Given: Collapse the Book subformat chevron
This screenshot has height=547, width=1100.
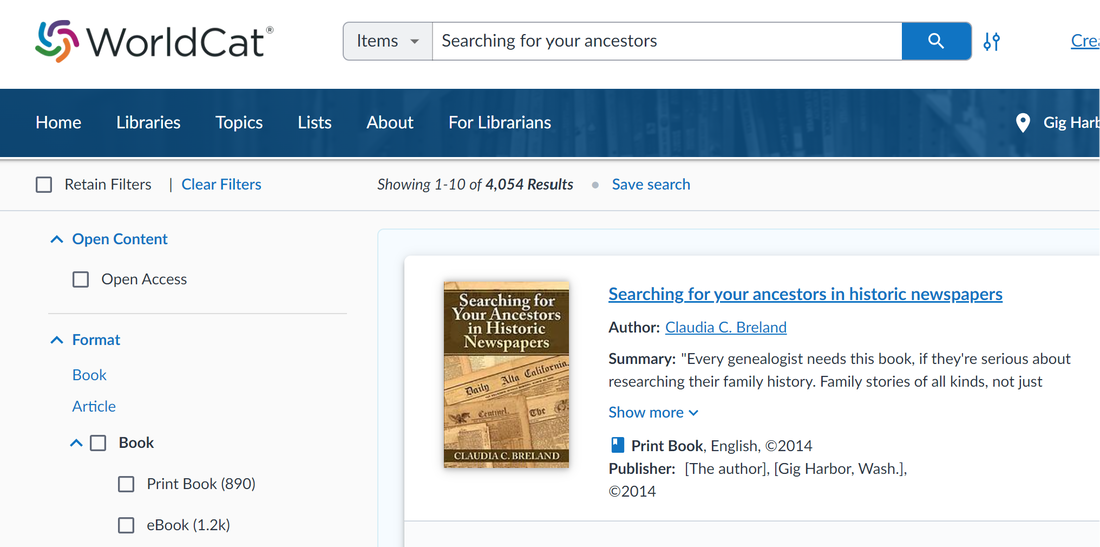Looking at the screenshot, I should click(x=76, y=443).
